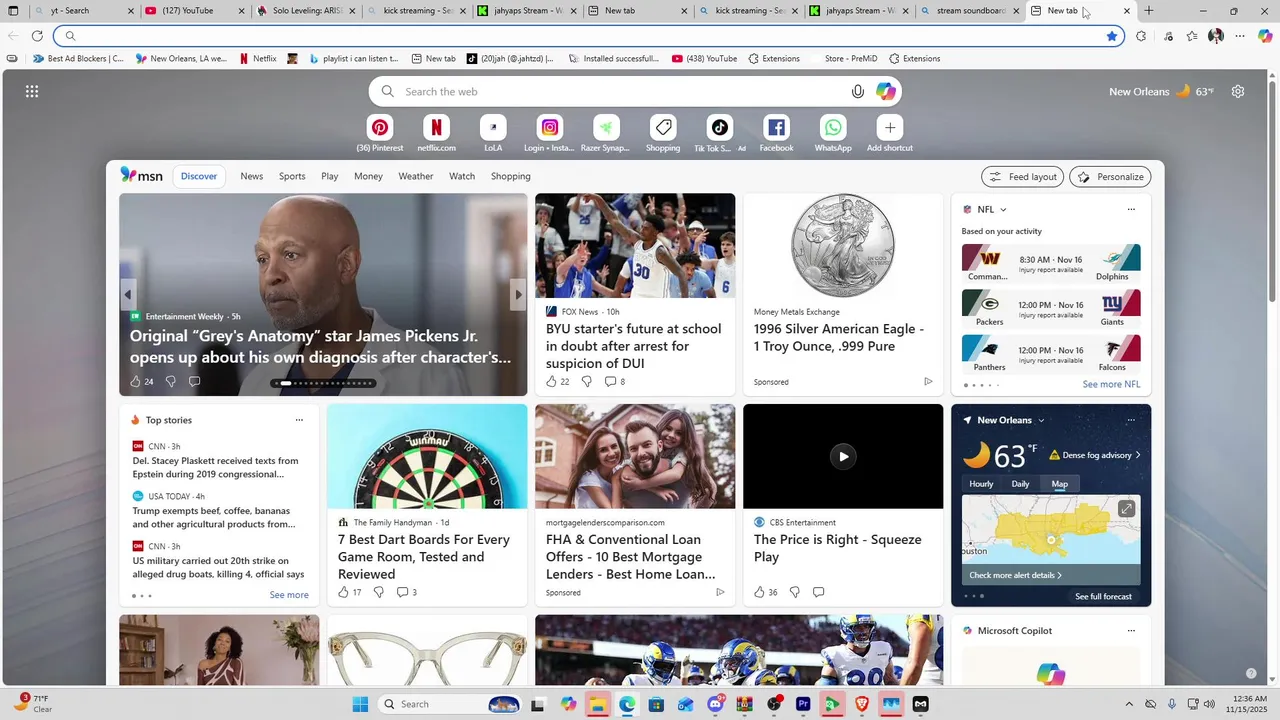1280x720 pixels.
Task: Reload the page with the refresh icon
Action: click(x=37, y=36)
